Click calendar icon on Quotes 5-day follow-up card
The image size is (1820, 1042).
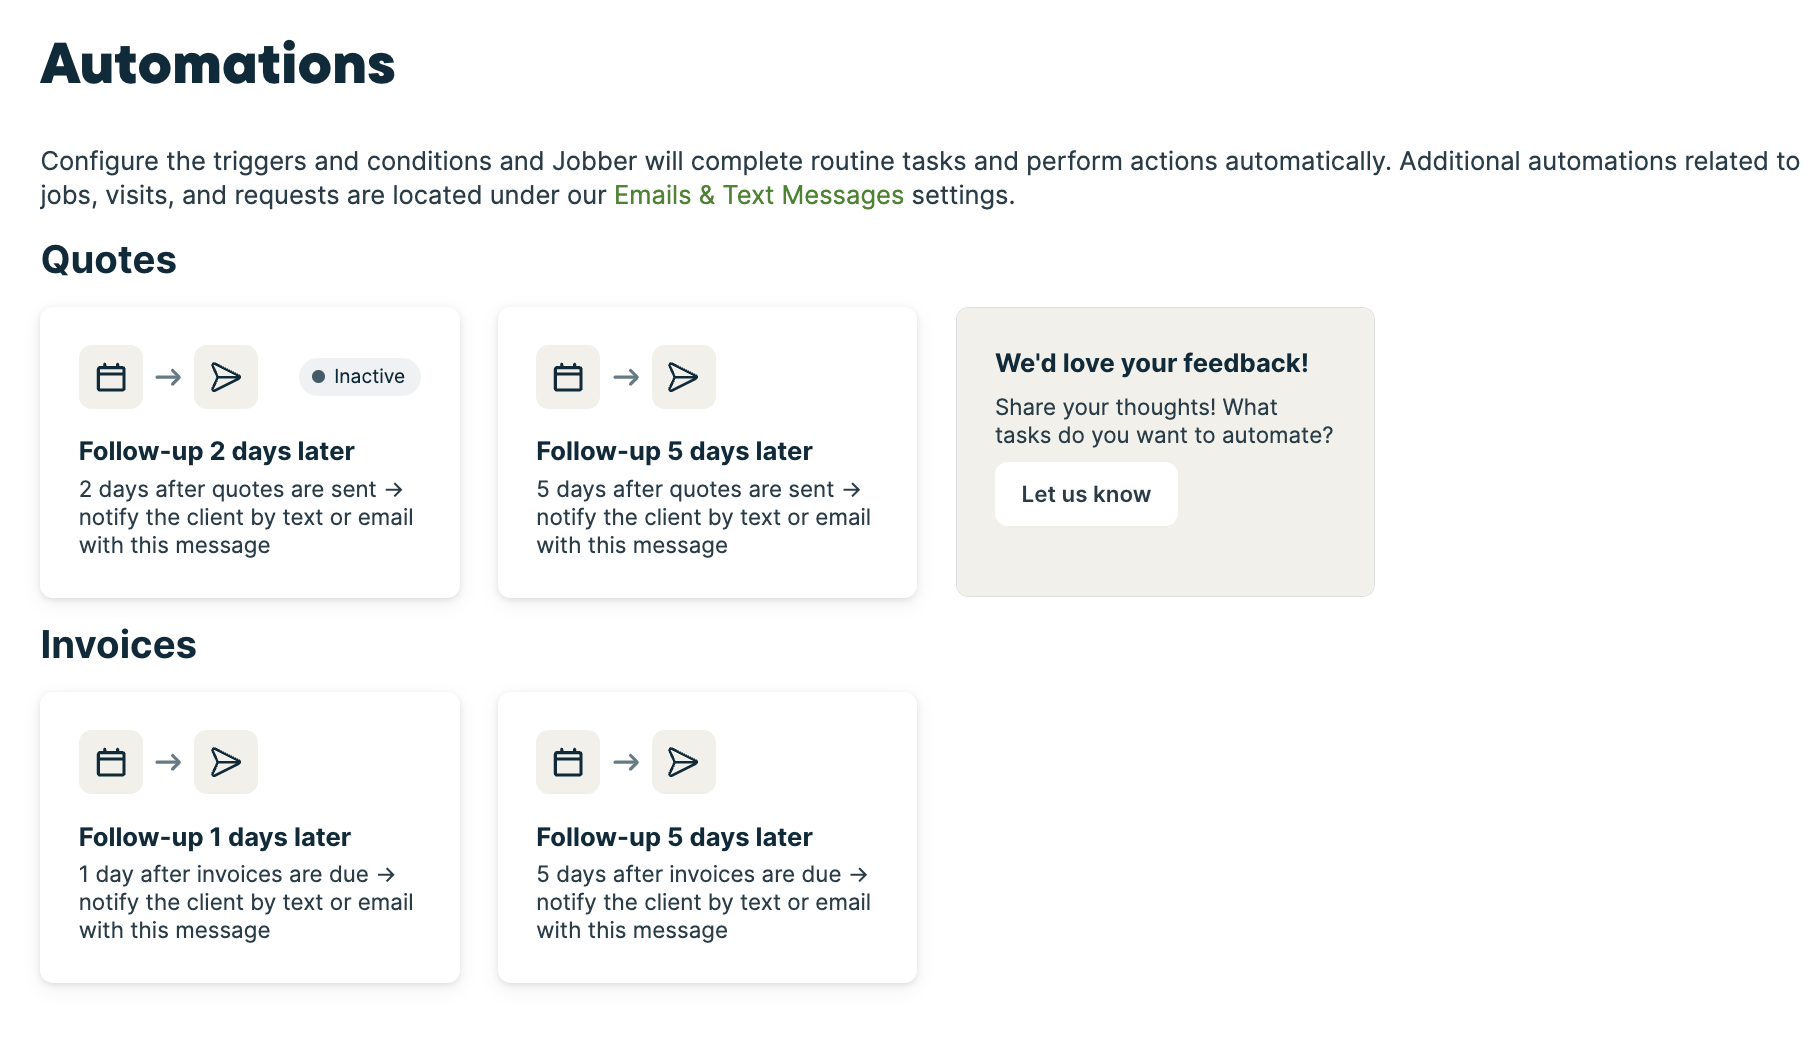click(568, 377)
